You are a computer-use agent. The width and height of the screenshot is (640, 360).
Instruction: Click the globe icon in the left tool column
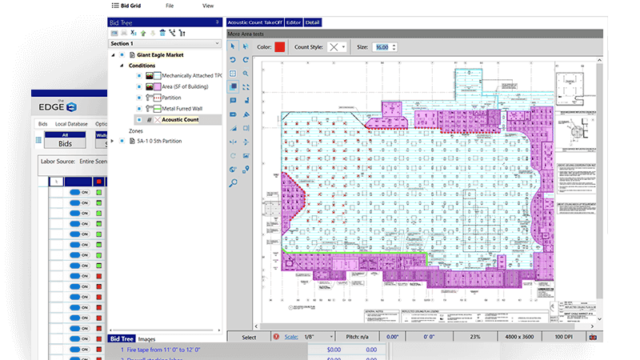(x=233, y=169)
